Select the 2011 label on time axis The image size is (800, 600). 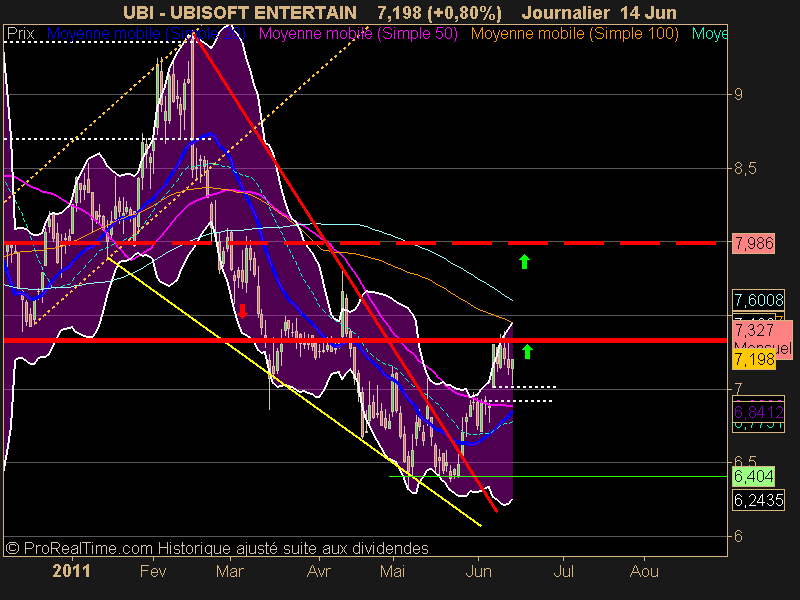pyautogui.click(x=71, y=571)
